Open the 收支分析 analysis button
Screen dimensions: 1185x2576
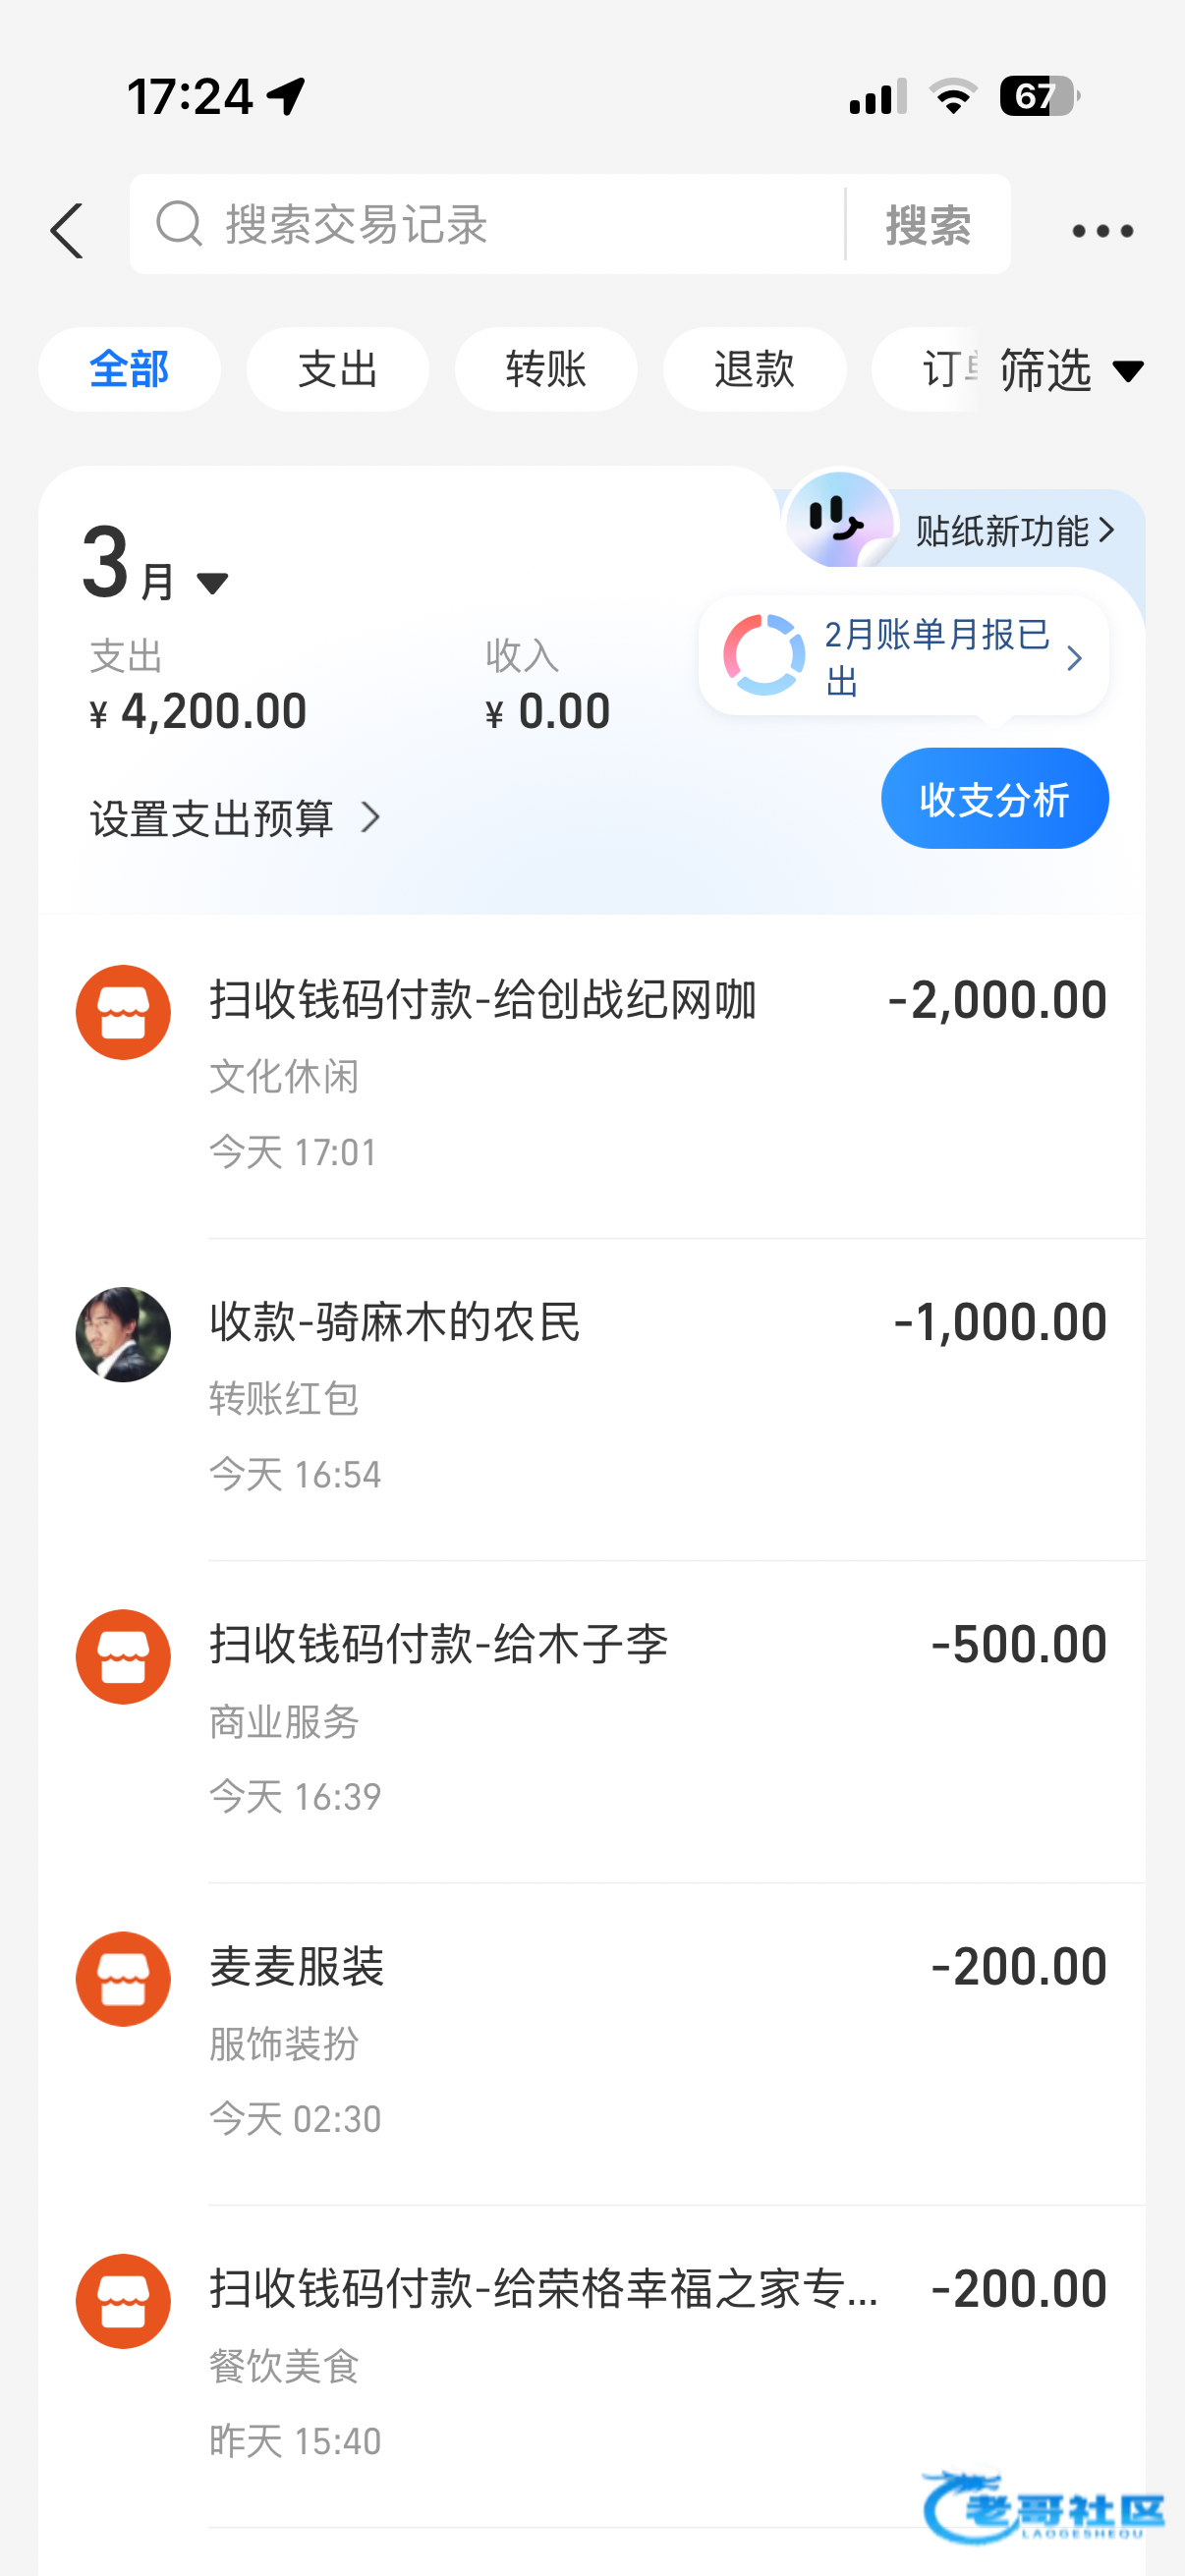pos(994,799)
